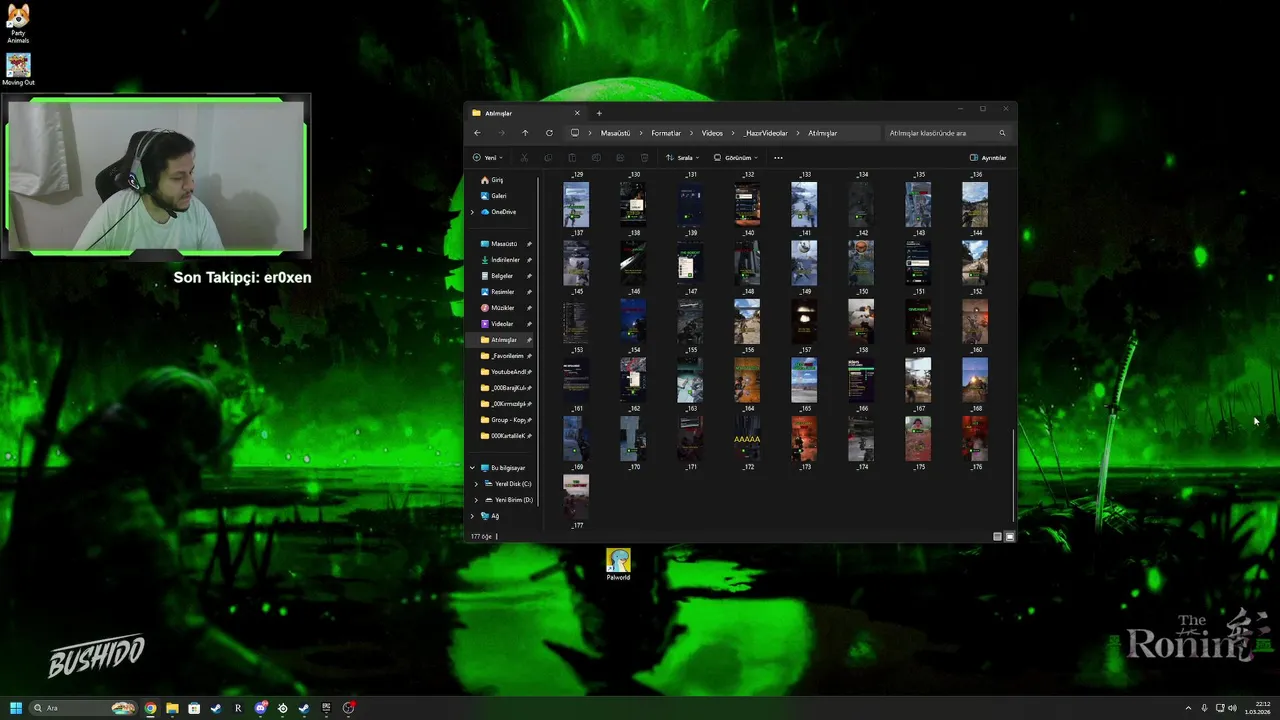Select Videos in the address breadcrumb
The image size is (1280, 720).
click(712, 133)
